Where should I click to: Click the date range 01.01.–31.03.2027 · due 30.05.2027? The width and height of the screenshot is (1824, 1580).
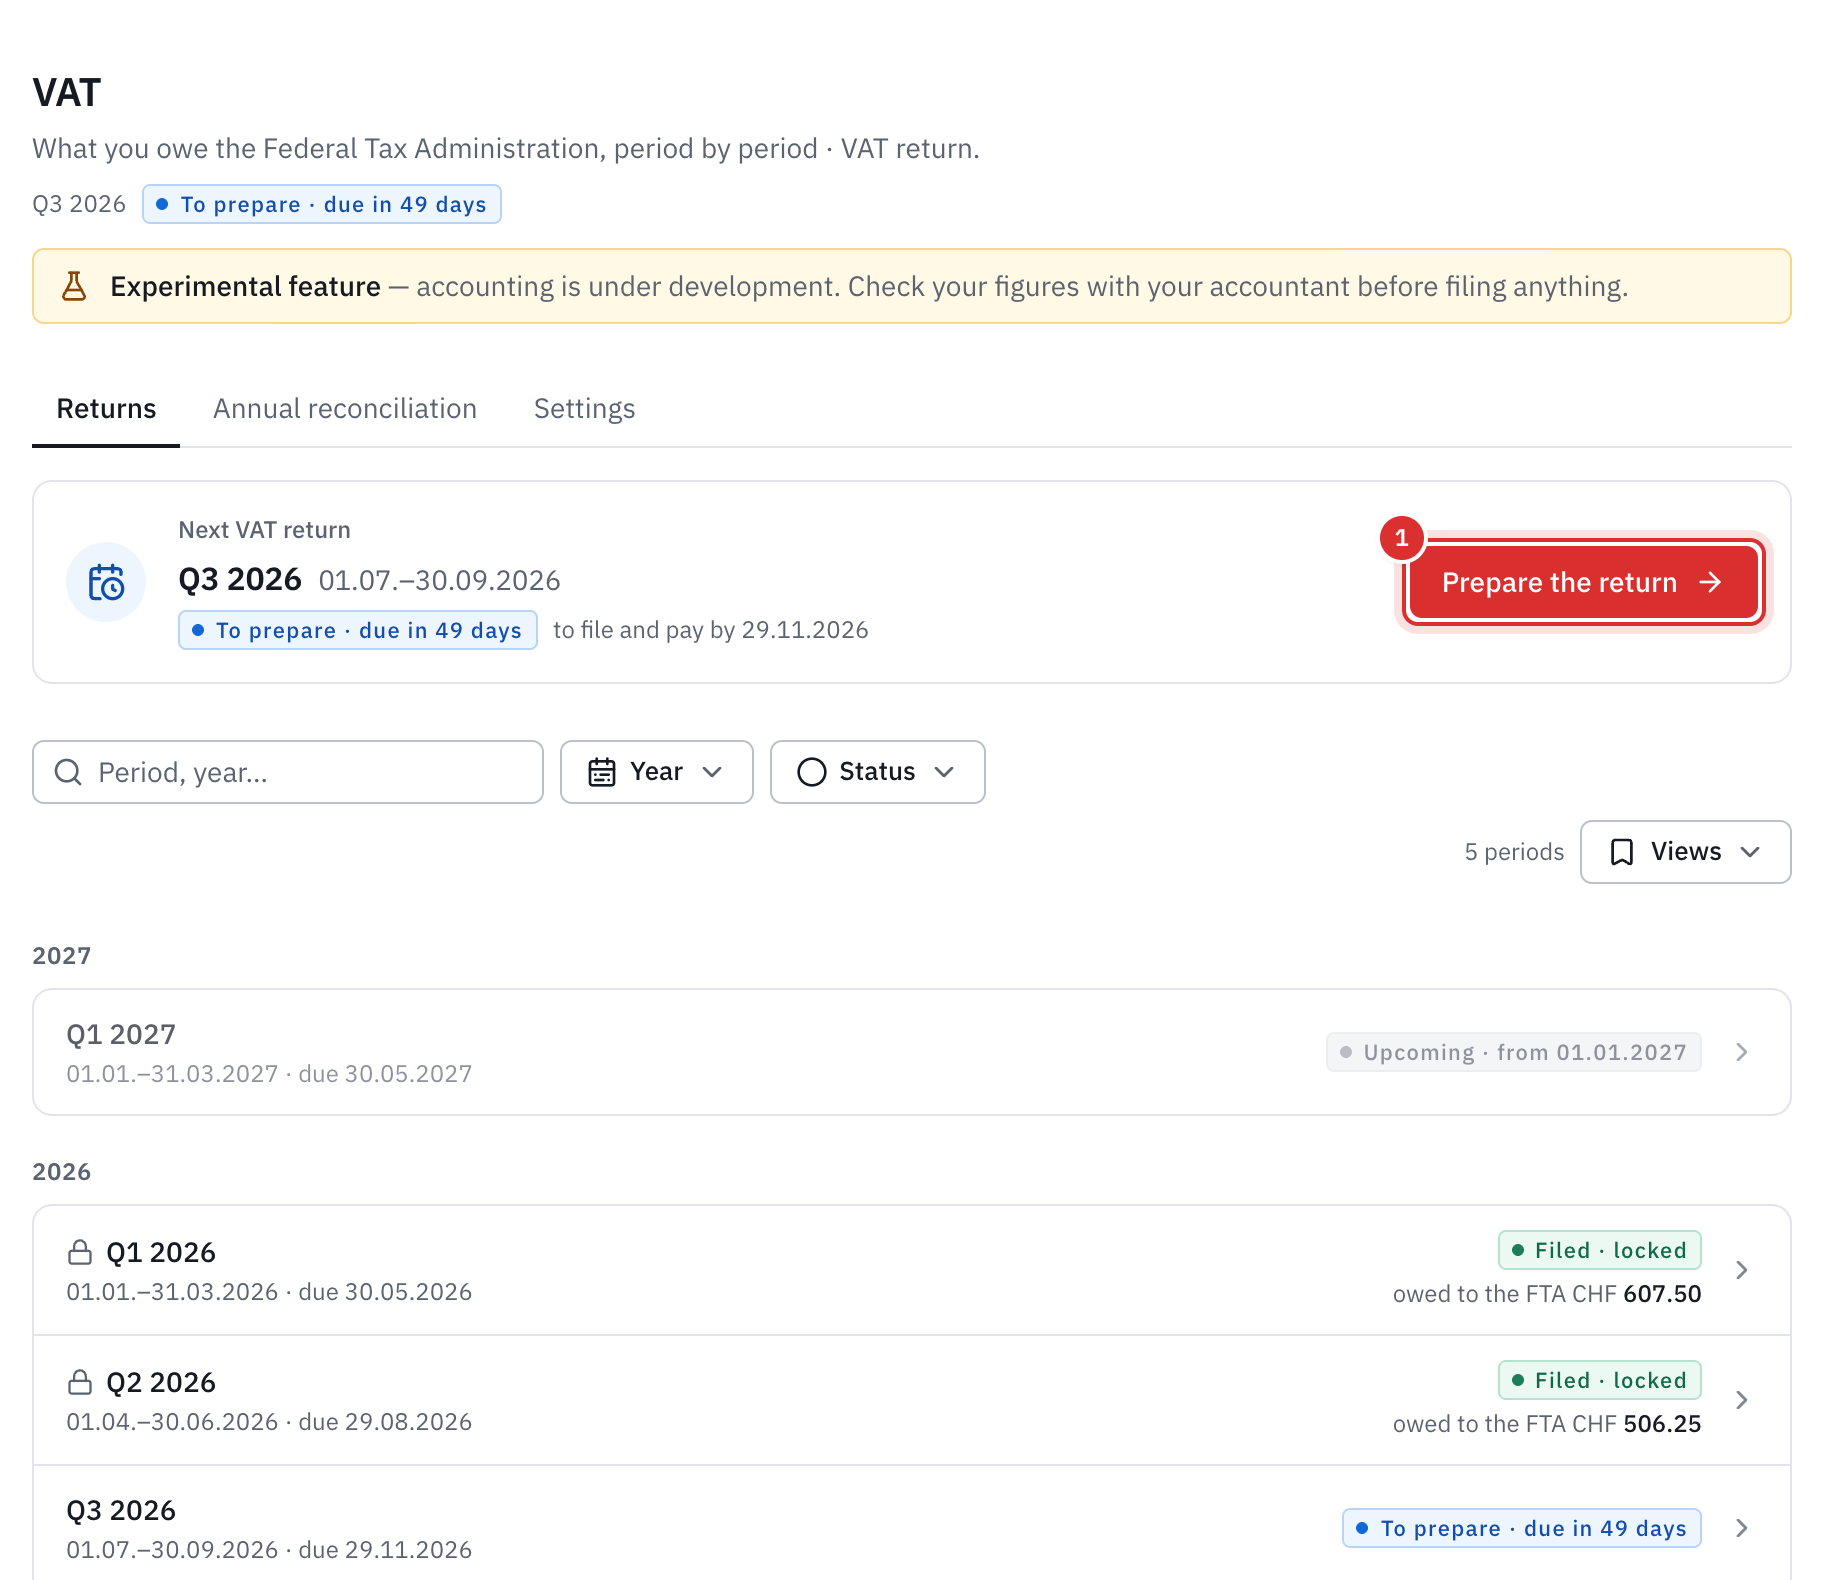pyautogui.click(x=269, y=1074)
